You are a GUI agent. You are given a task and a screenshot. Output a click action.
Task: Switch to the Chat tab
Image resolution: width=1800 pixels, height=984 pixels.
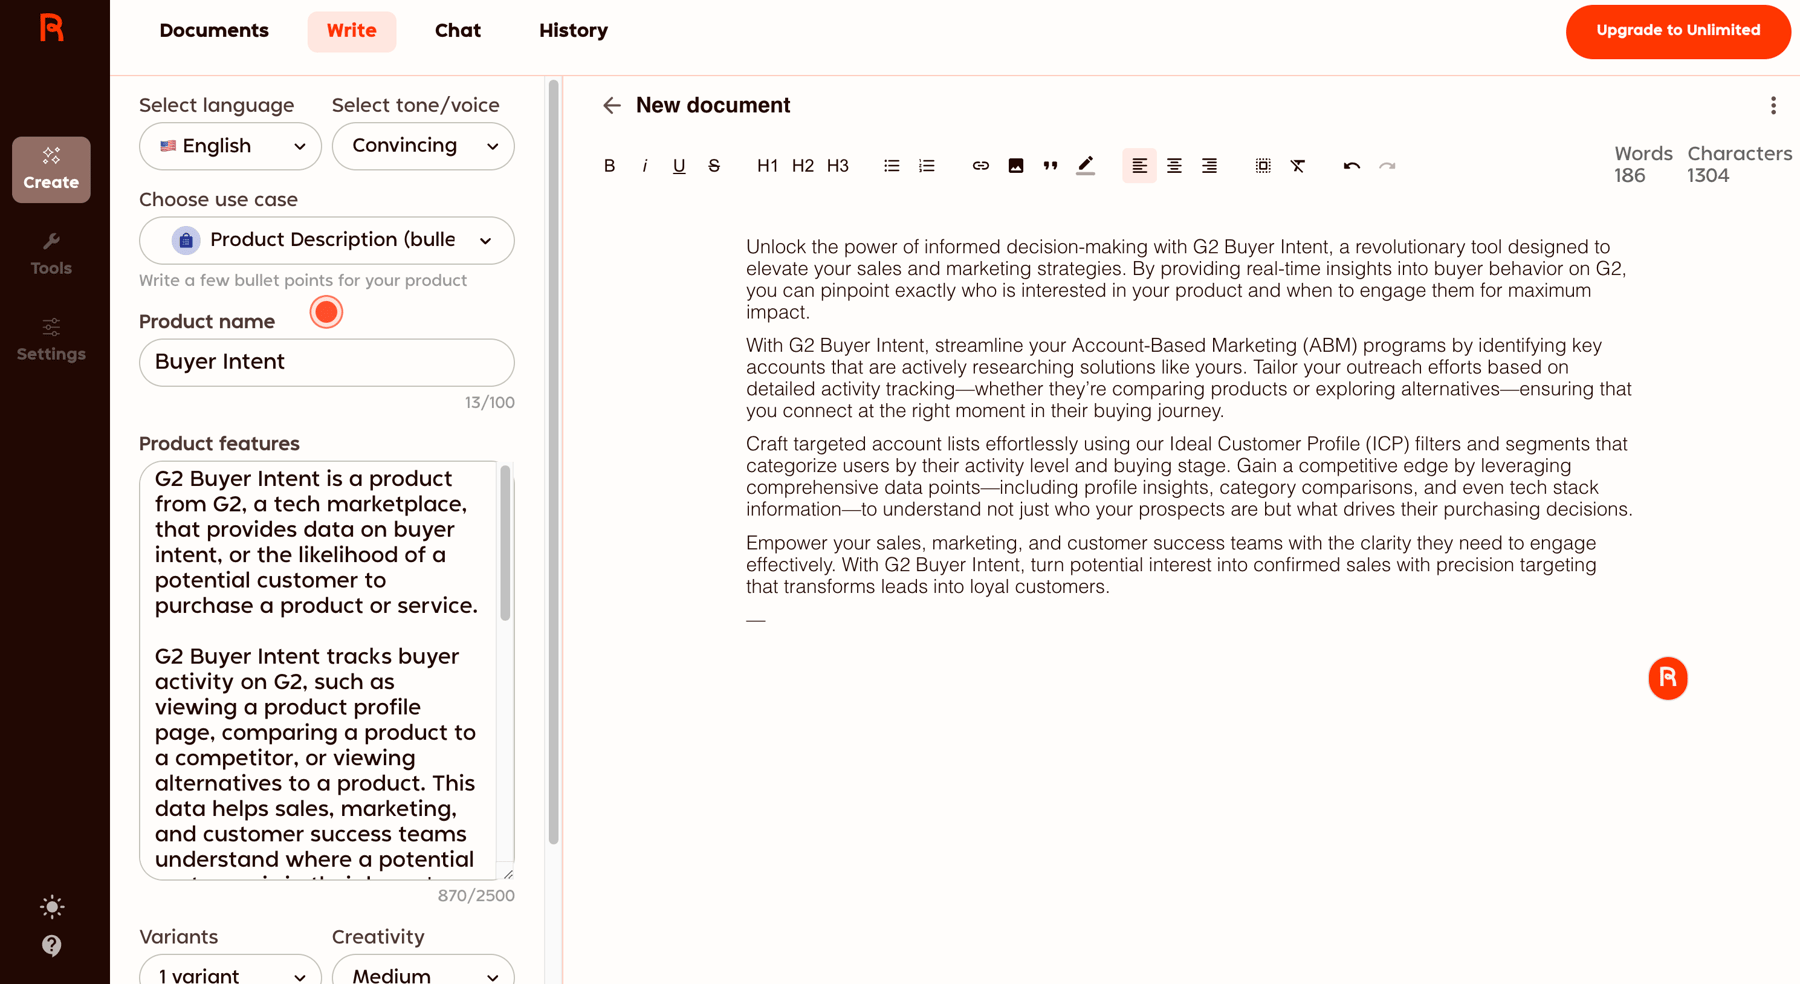point(457,30)
